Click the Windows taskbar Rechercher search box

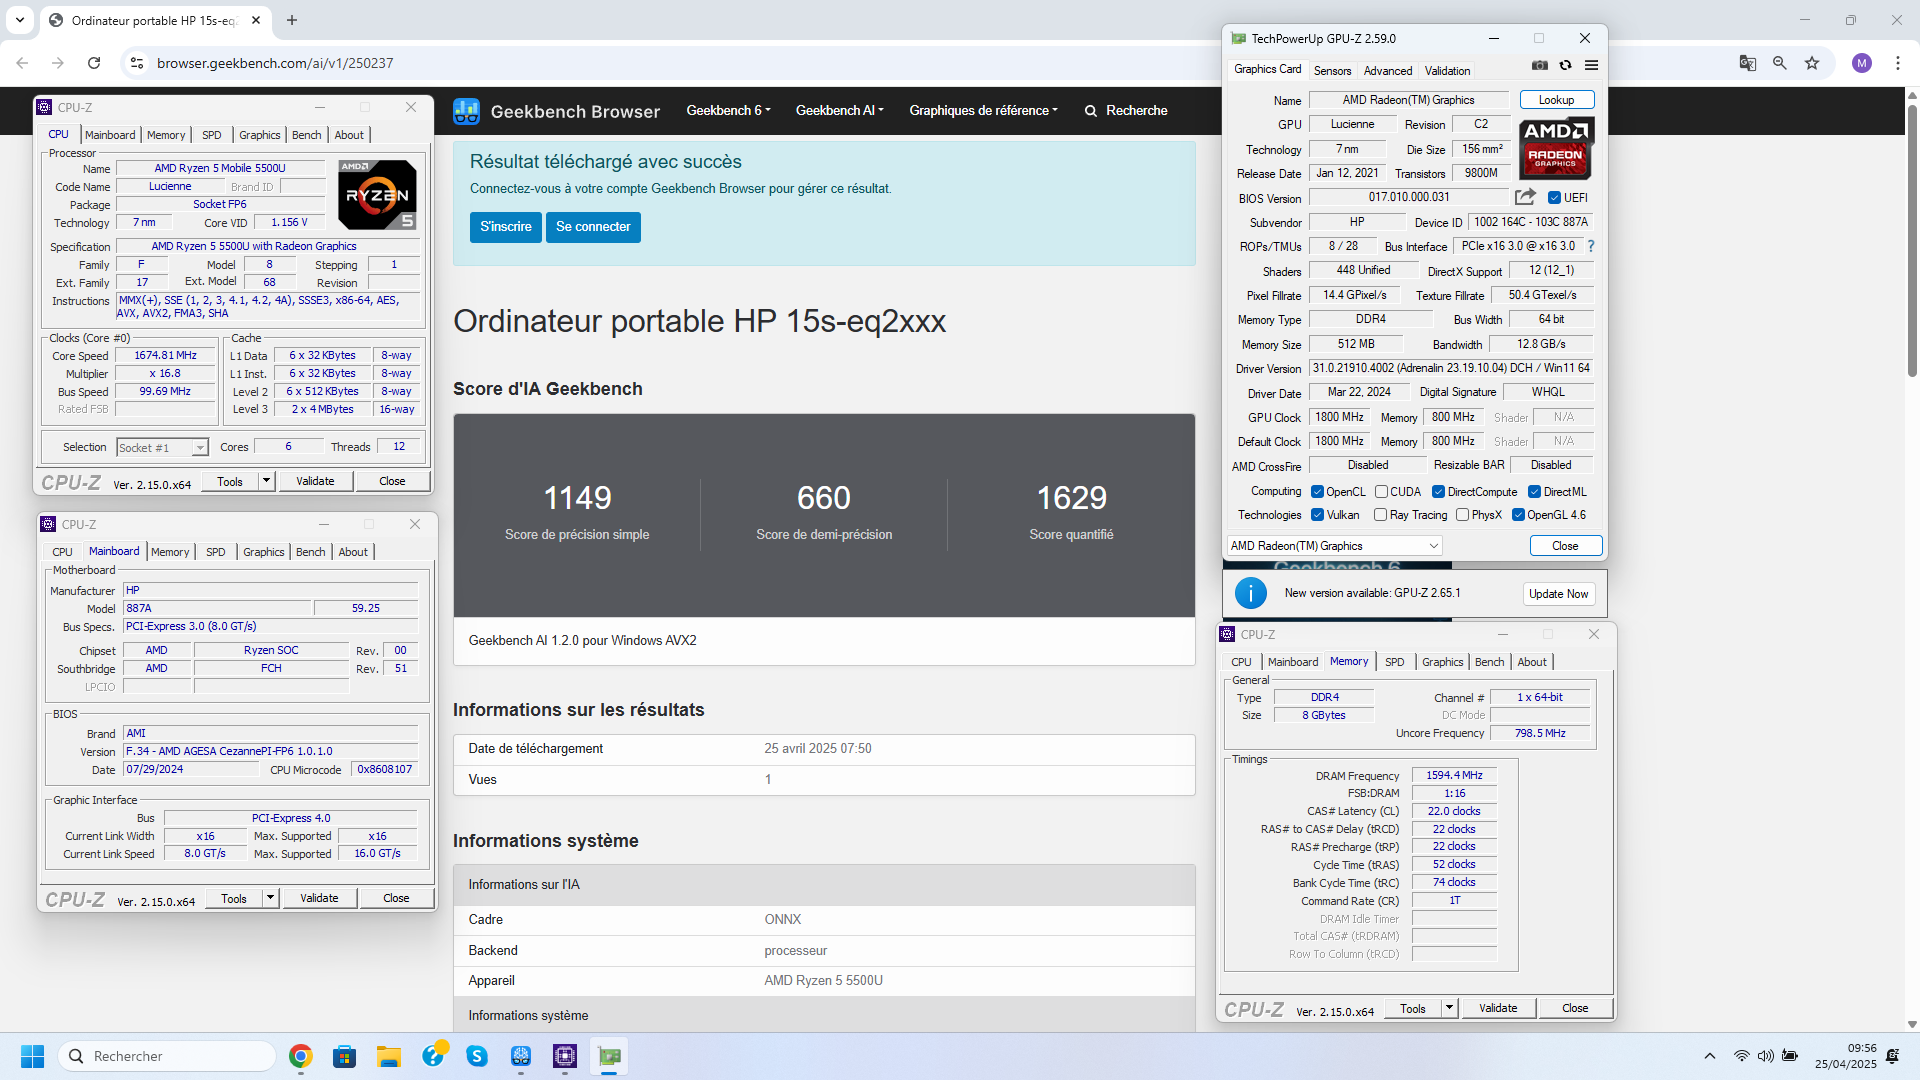click(x=167, y=1056)
